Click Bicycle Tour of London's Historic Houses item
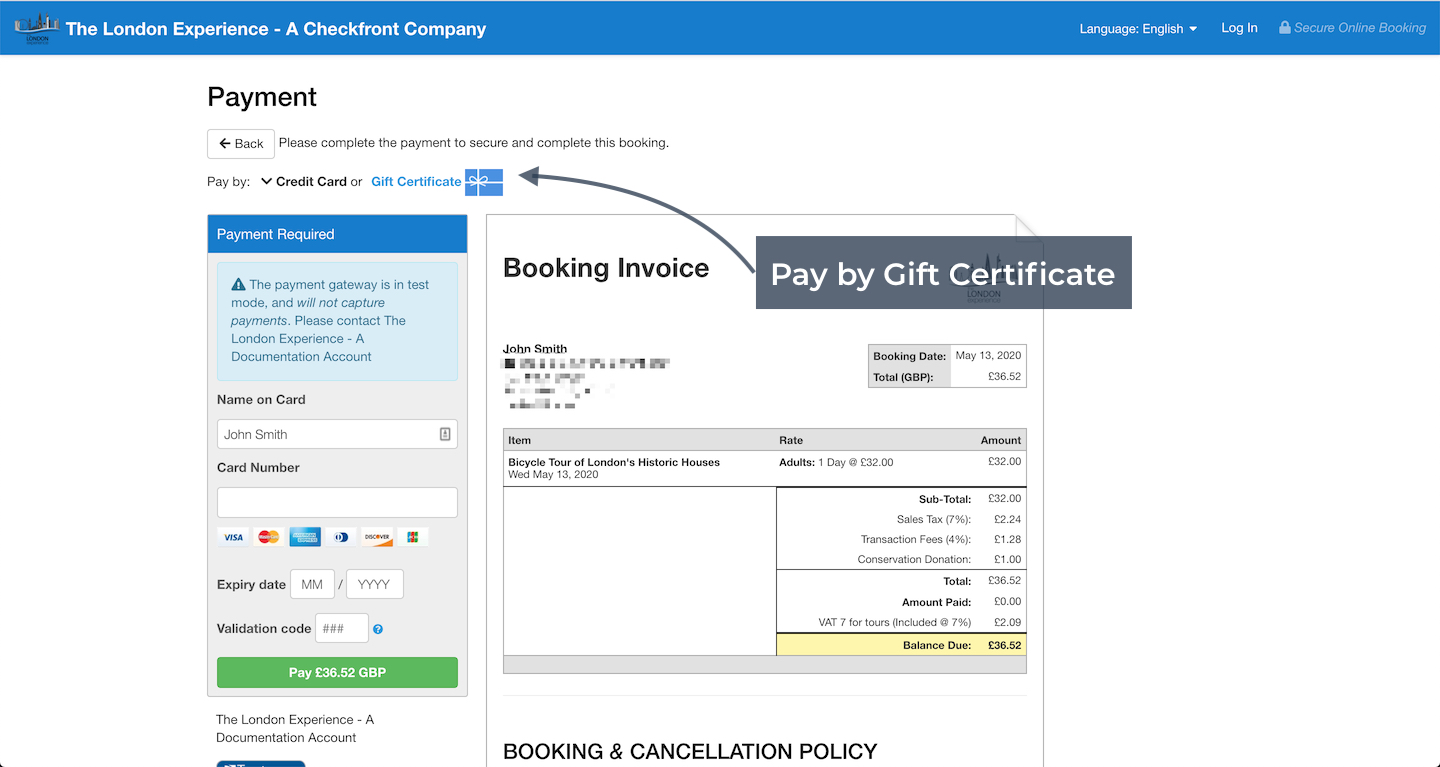The image size is (1440, 767). (614, 462)
